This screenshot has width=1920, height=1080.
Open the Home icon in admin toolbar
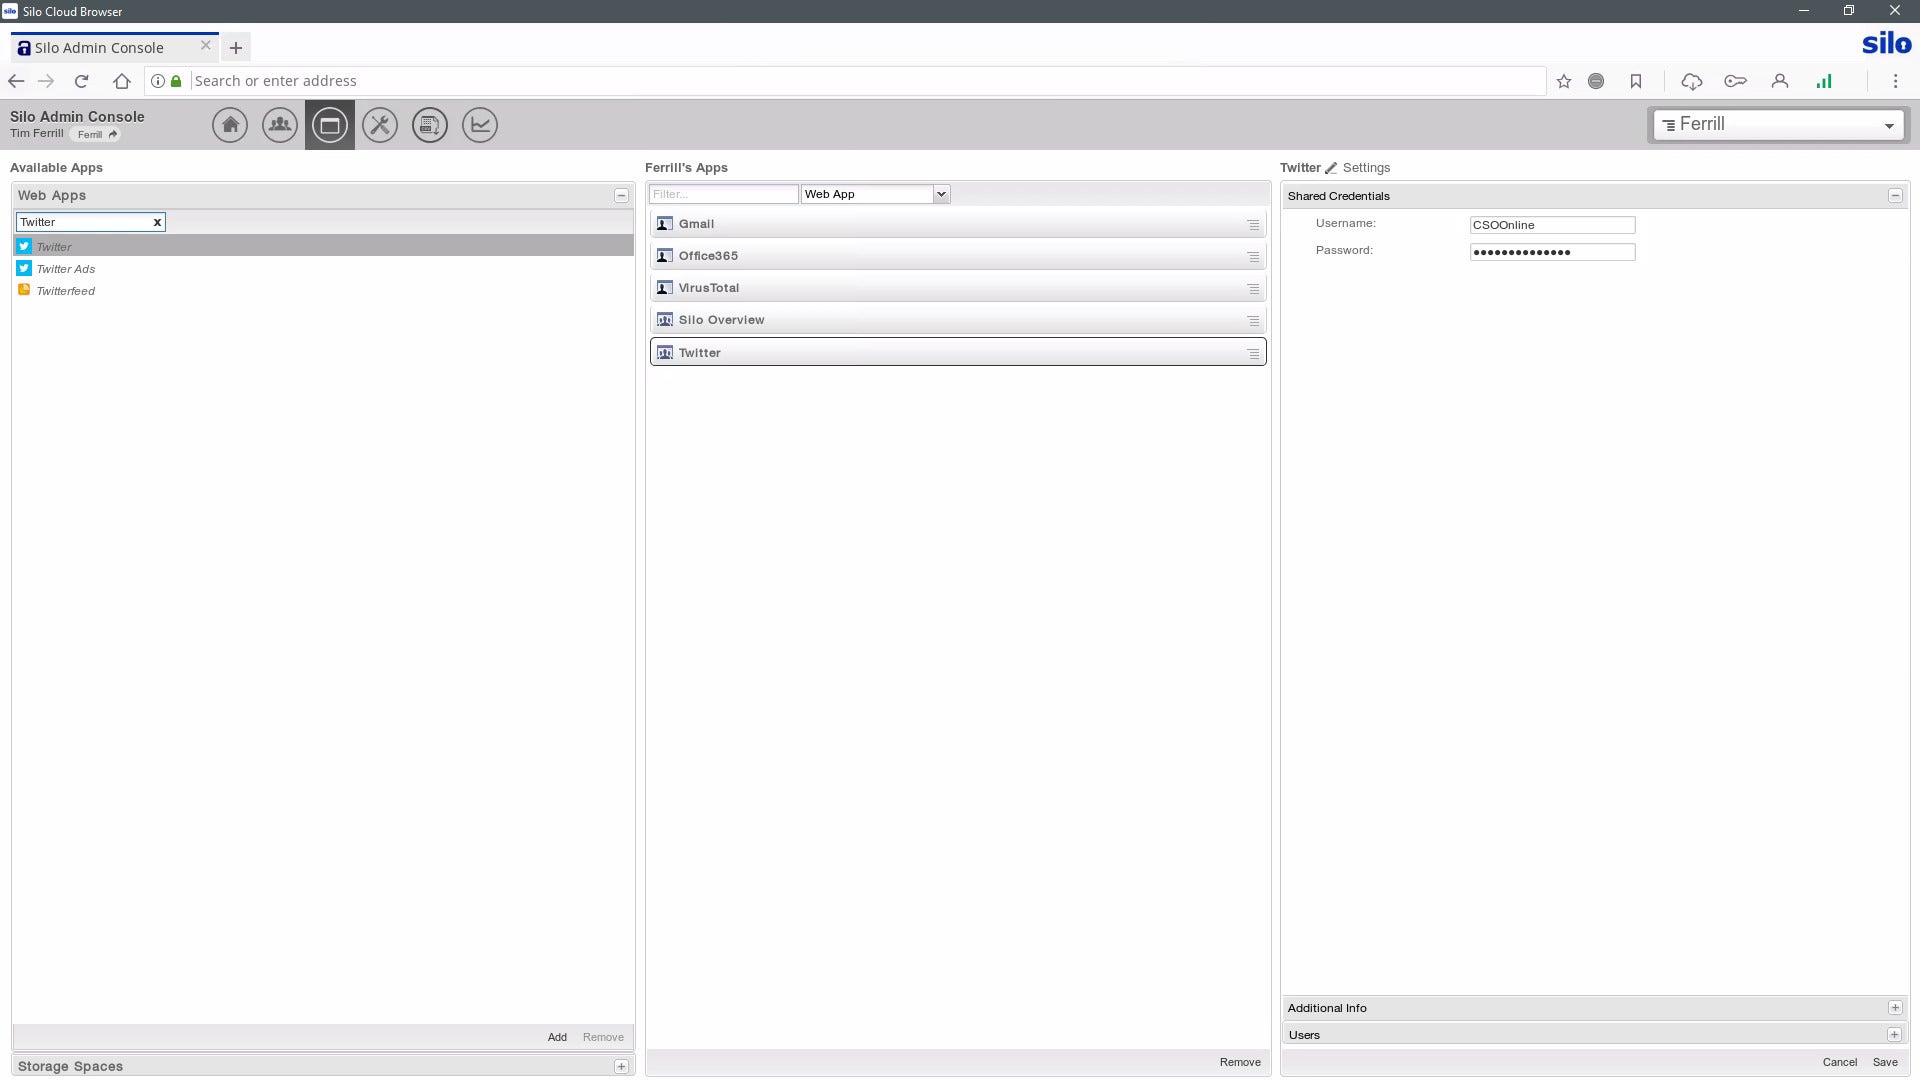[x=230, y=125]
